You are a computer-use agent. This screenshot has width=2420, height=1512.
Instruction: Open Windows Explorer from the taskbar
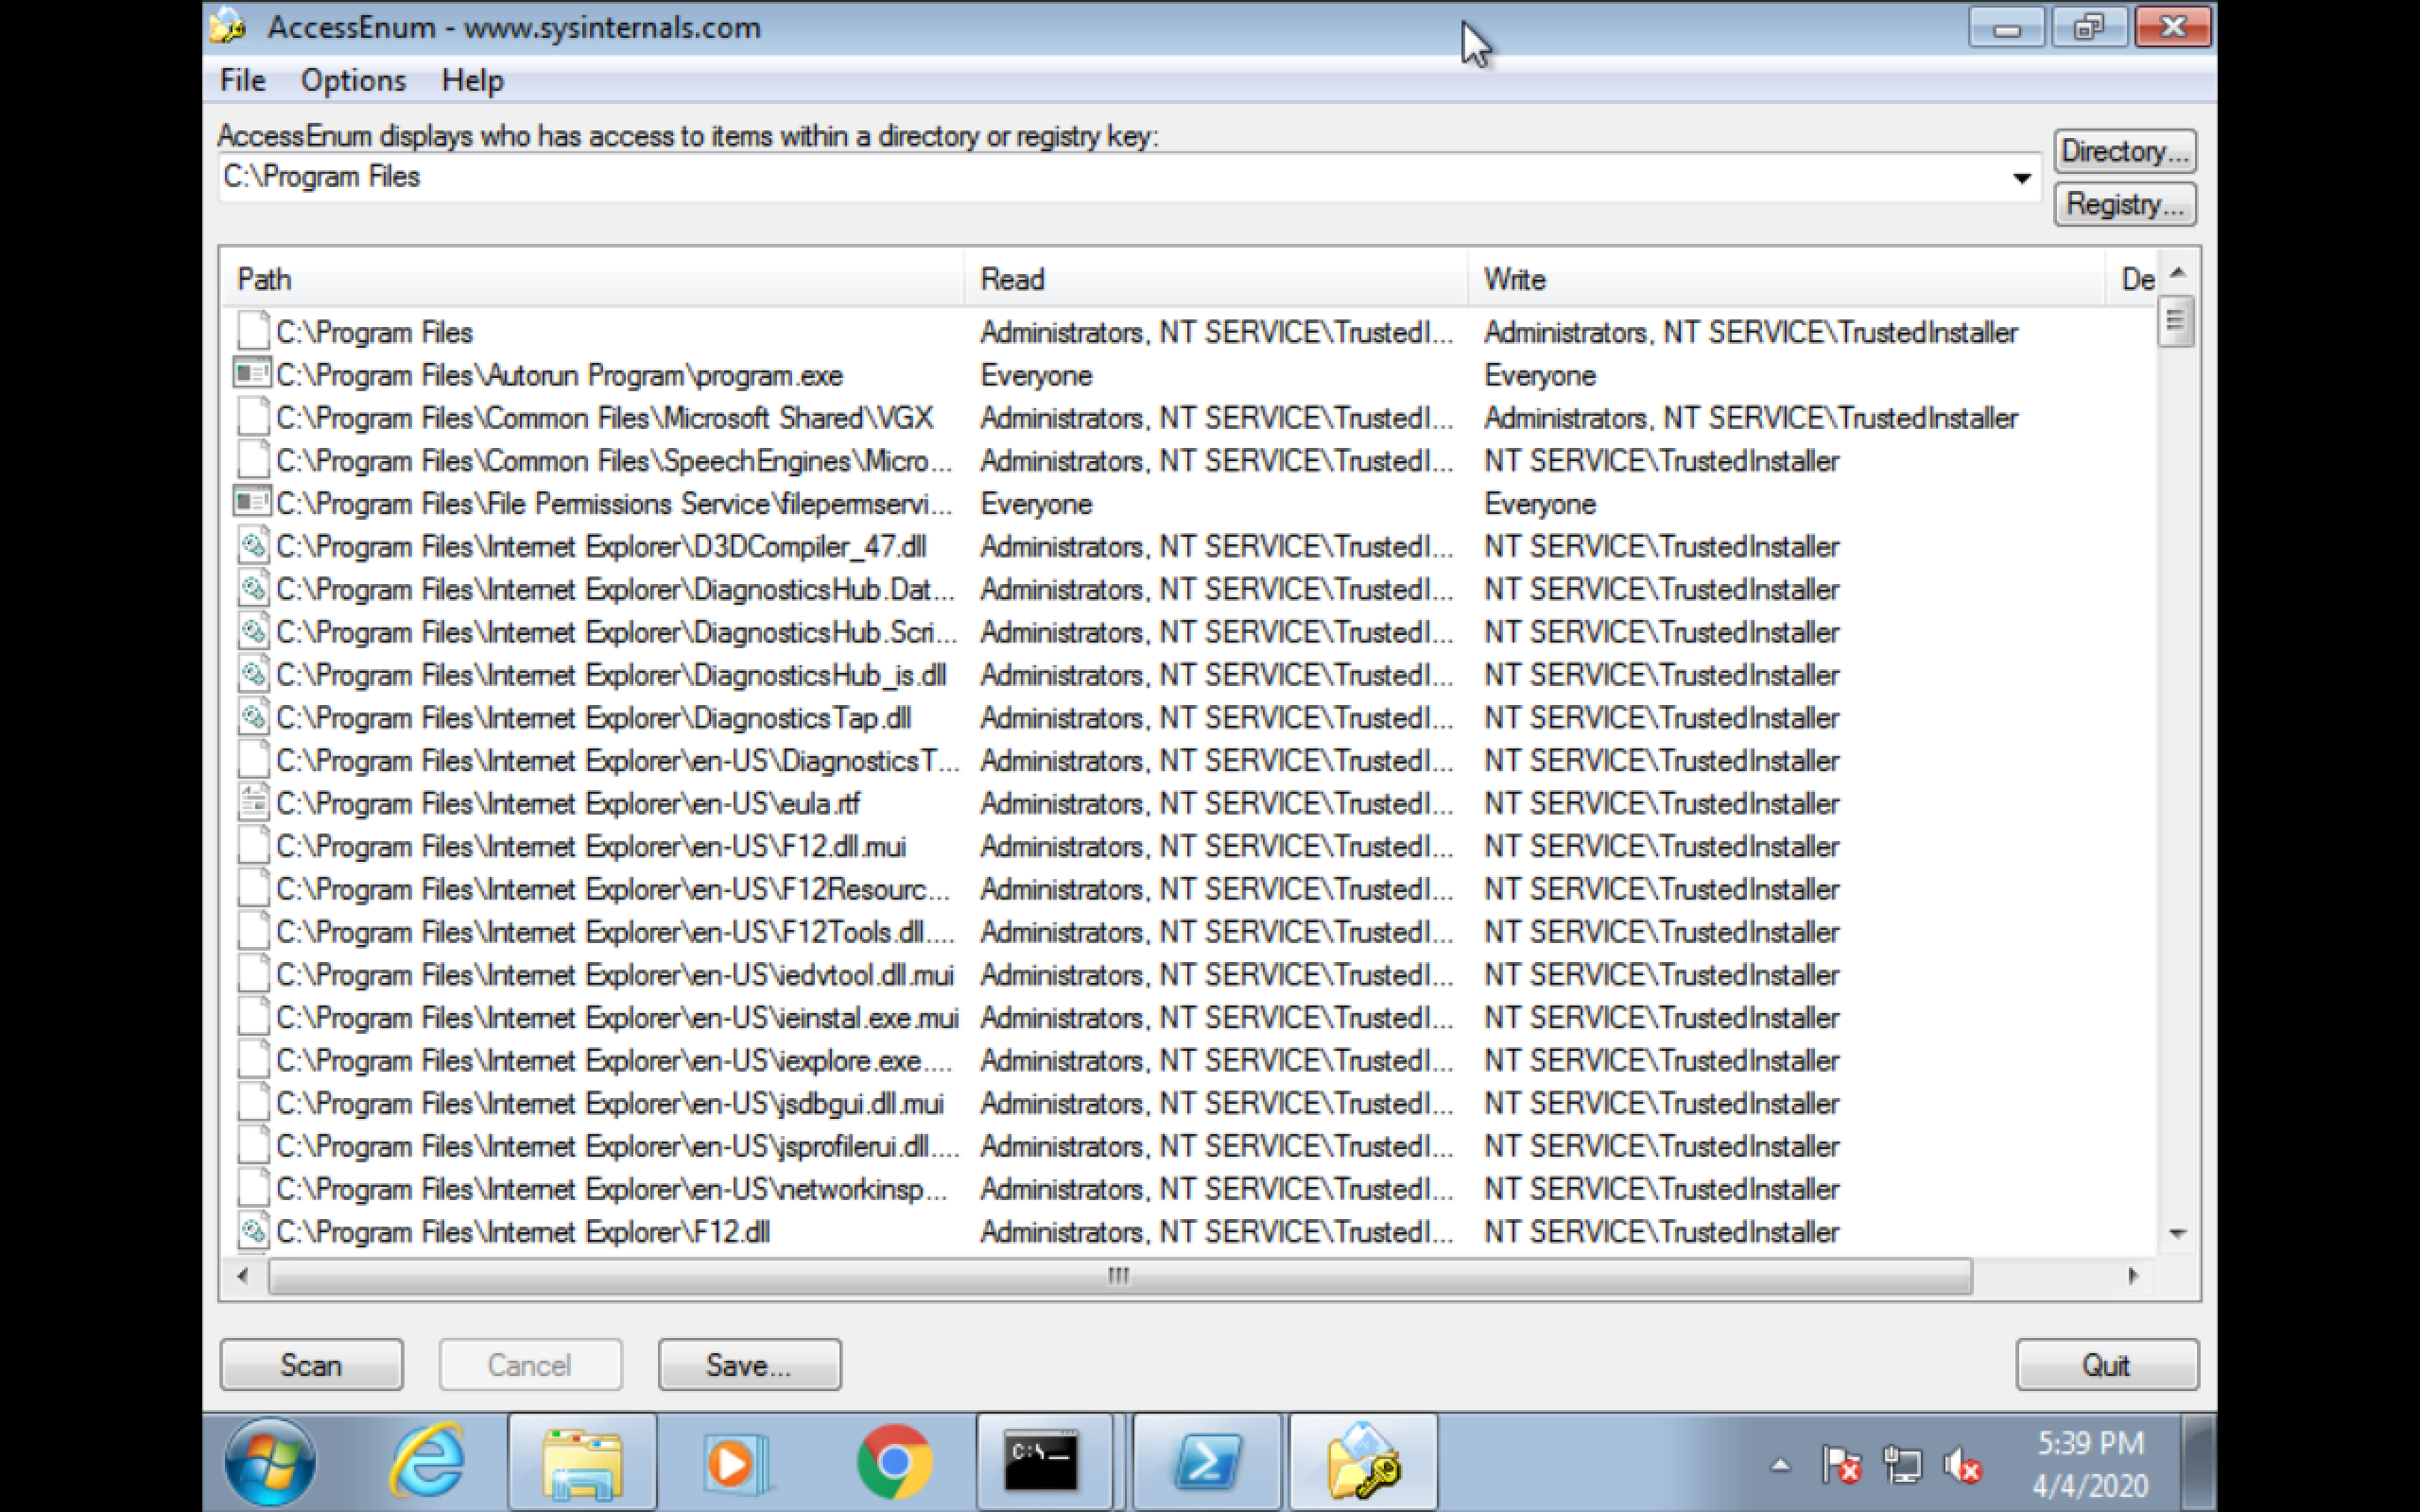(x=583, y=1462)
